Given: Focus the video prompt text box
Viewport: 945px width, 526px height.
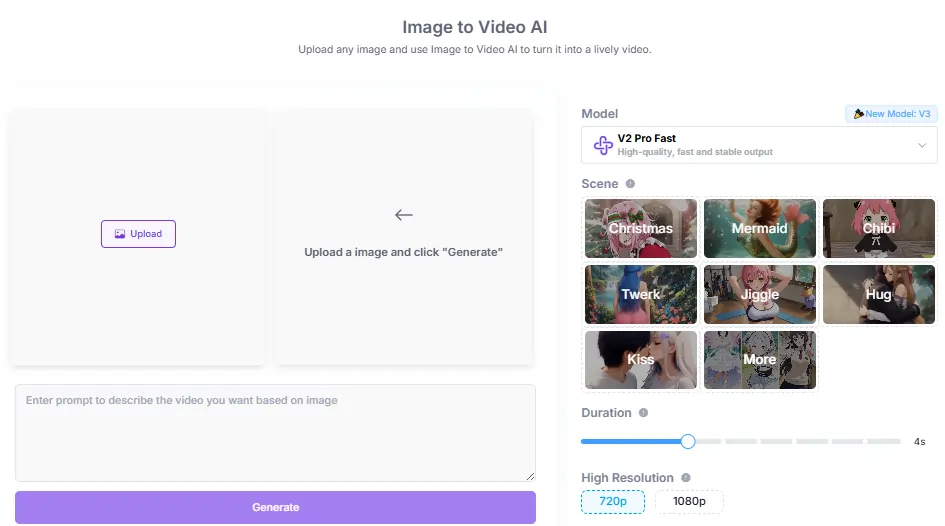Looking at the screenshot, I should coord(275,433).
